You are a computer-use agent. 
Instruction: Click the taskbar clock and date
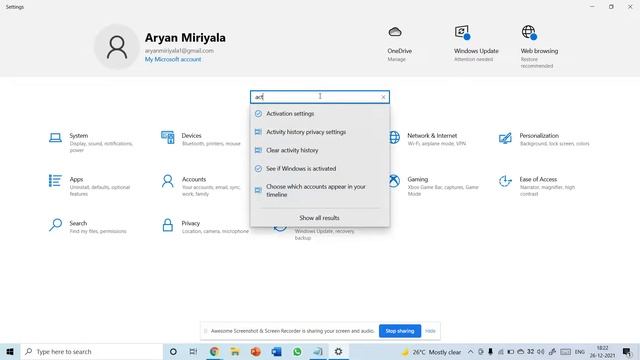pyautogui.click(x=602, y=352)
